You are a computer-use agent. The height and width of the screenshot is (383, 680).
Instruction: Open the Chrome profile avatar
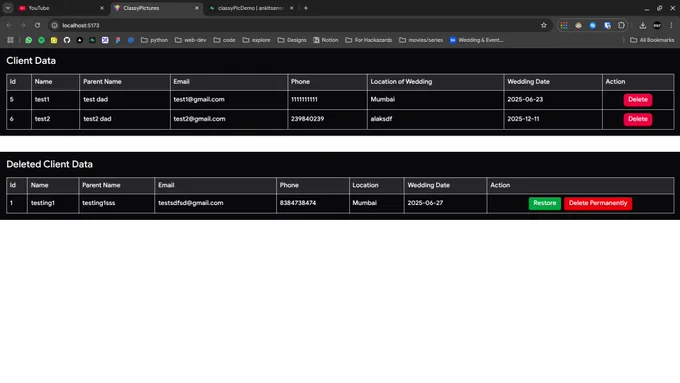[657, 26]
